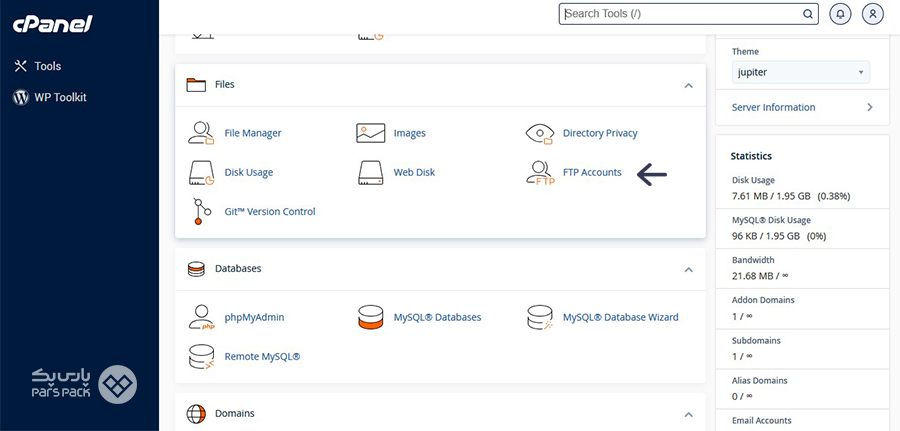Image resolution: width=900 pixels, height=431 pixels.
Task: Open the WP Toolkit WordPress icon
Action: (21, 97)
